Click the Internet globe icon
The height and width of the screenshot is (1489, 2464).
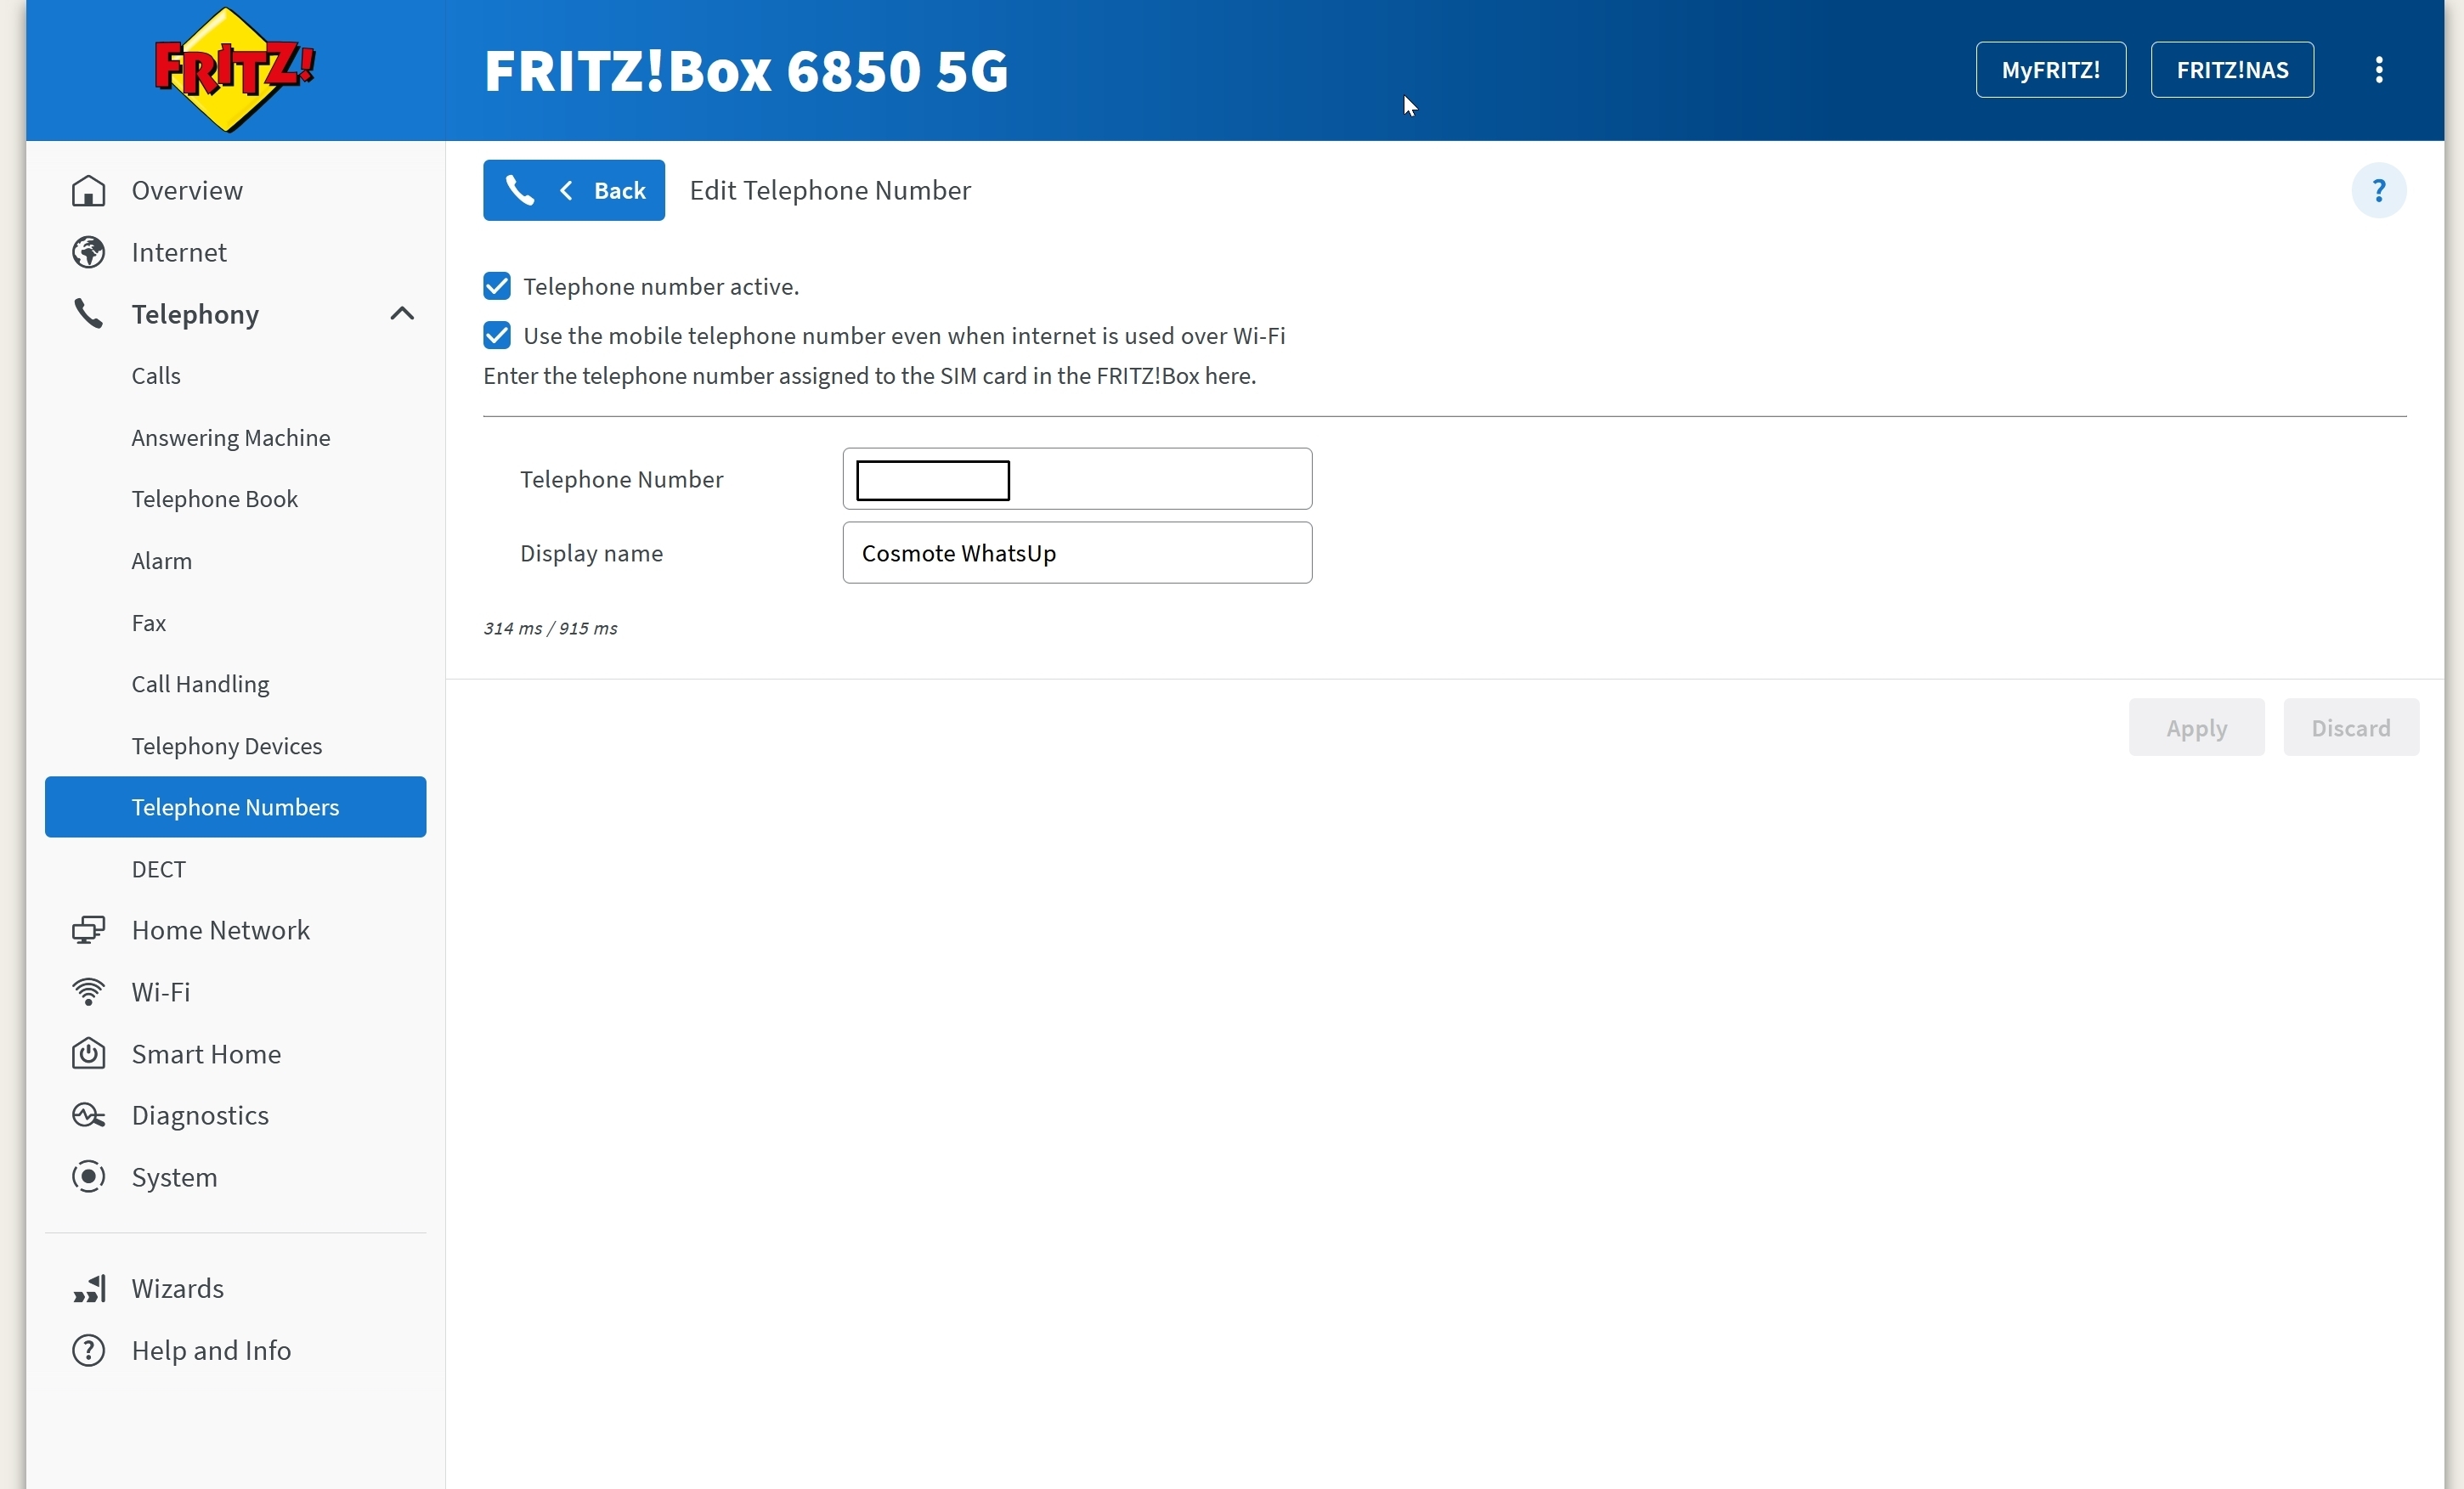(89, 252)
